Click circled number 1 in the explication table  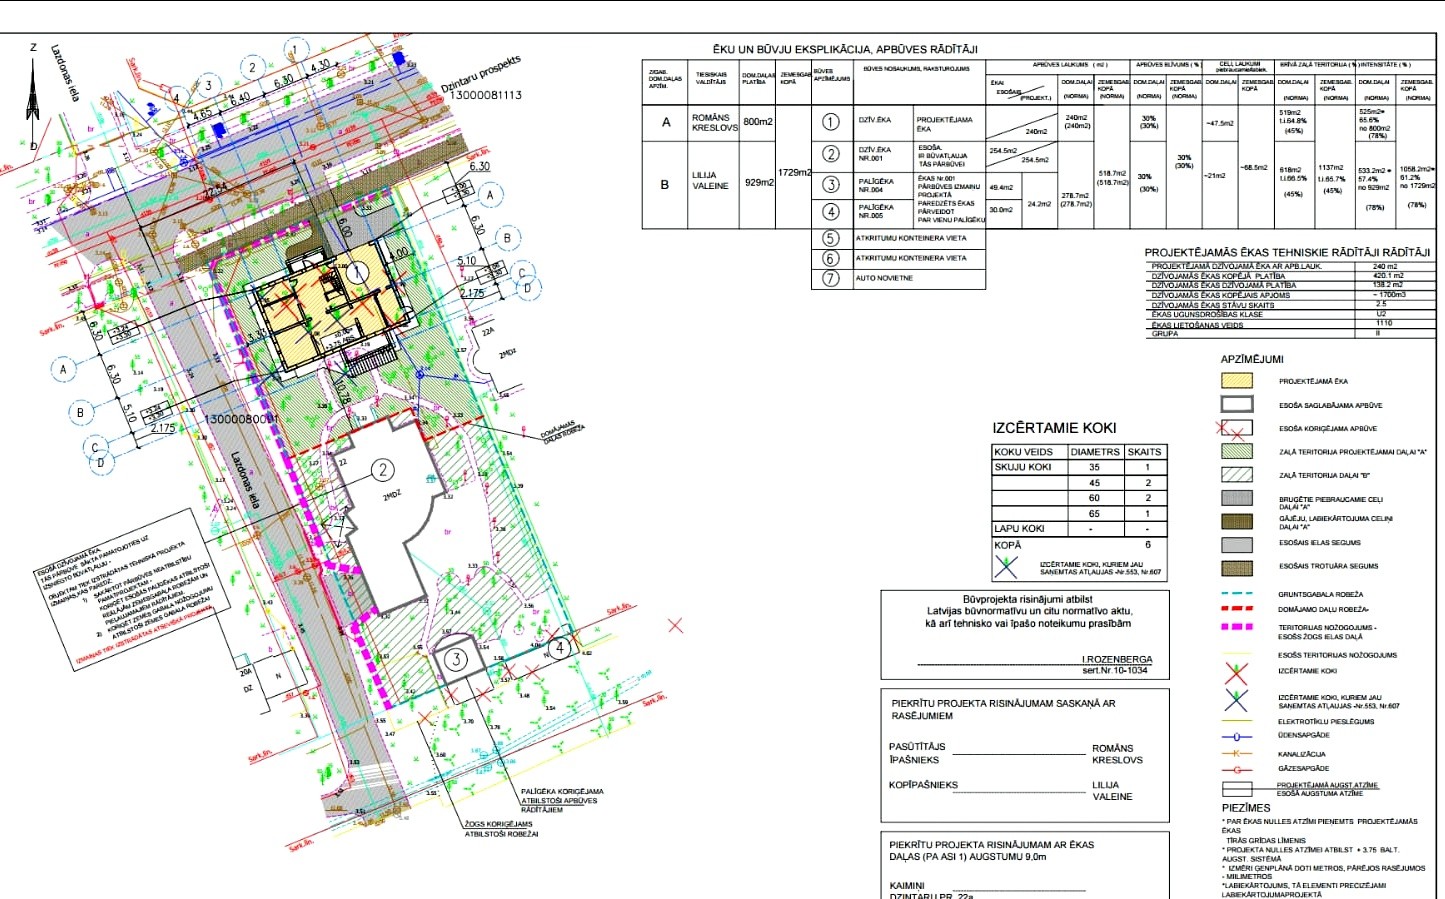tap(831, 121)
